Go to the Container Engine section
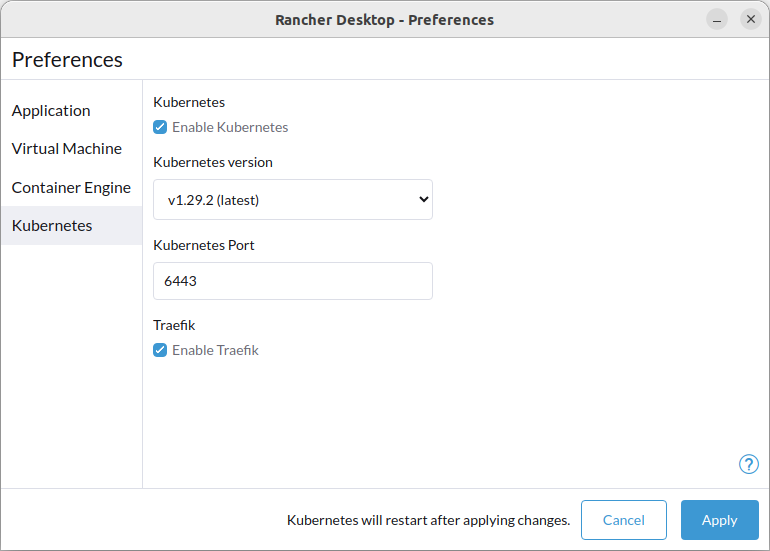This screenshot has width=770, height=551. 71,188
